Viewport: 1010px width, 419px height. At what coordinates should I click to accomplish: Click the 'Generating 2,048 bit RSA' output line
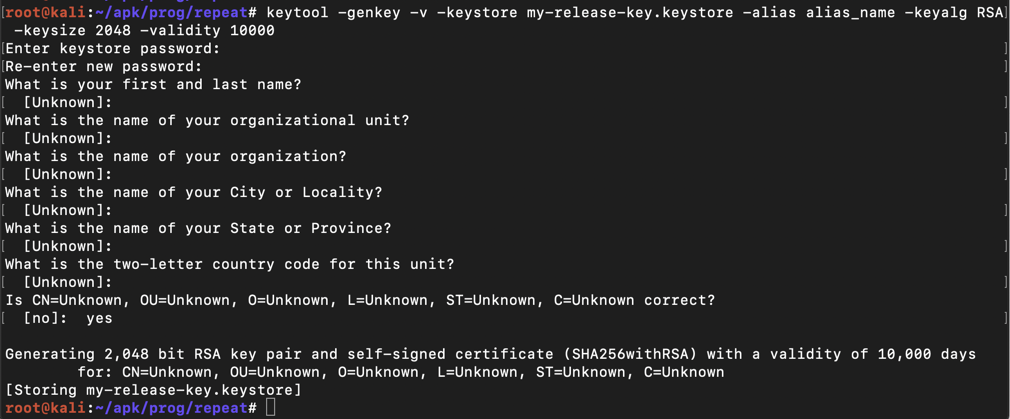click(x=490, y=354)
